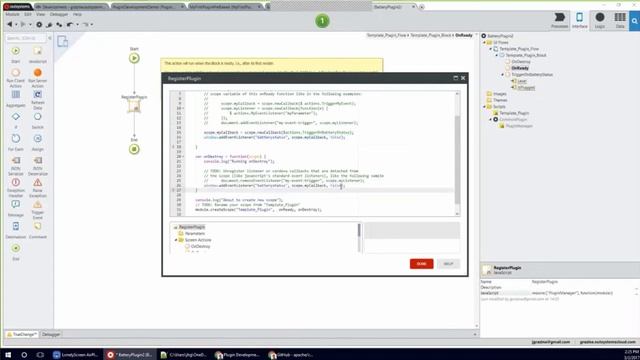Select the Start tool in the toolbox
This screenshot has height=360, width=640.
pos(16,55)
